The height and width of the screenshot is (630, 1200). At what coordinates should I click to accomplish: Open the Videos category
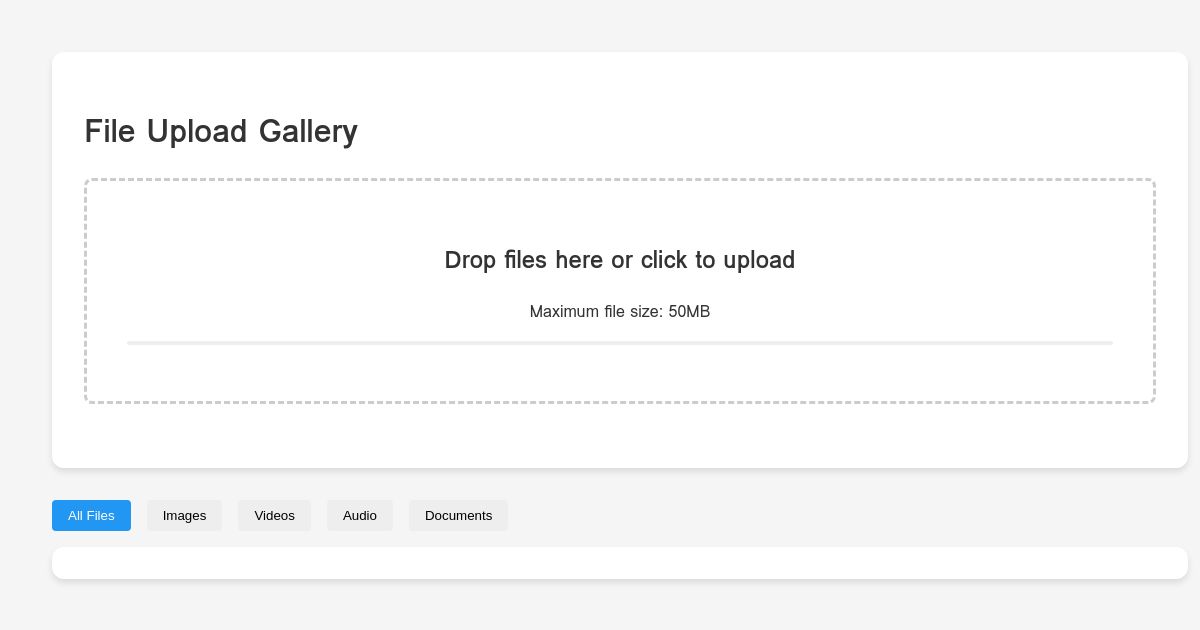[274, 515]
